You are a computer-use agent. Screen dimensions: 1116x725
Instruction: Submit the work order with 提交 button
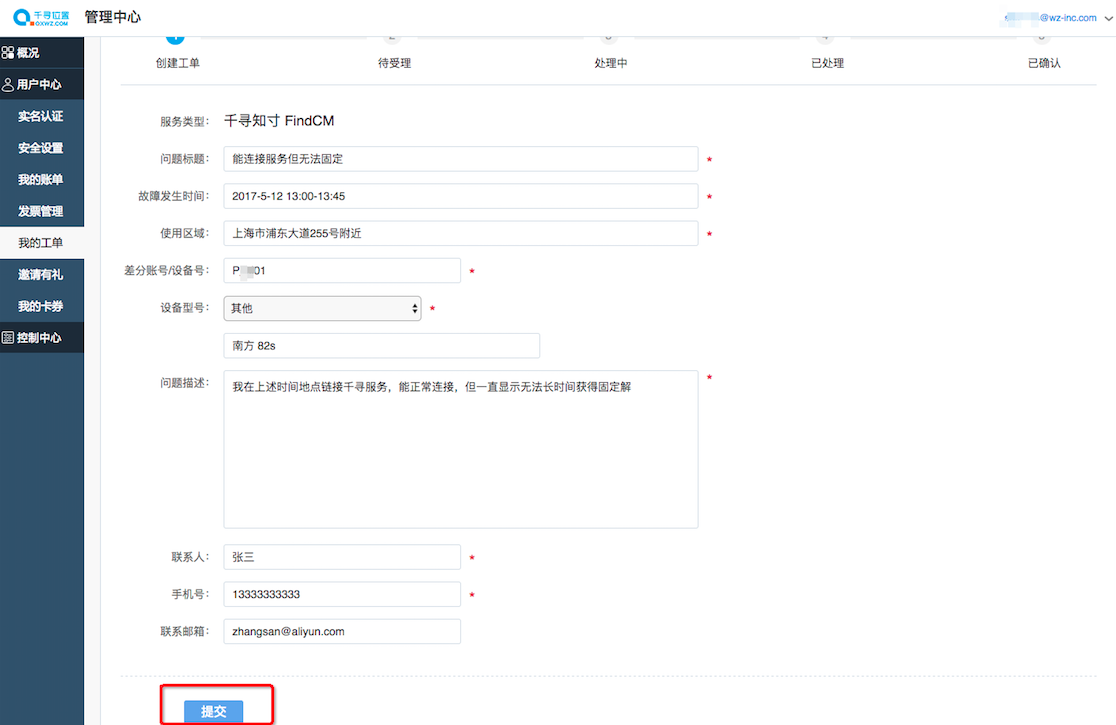[x=214, y=711]
